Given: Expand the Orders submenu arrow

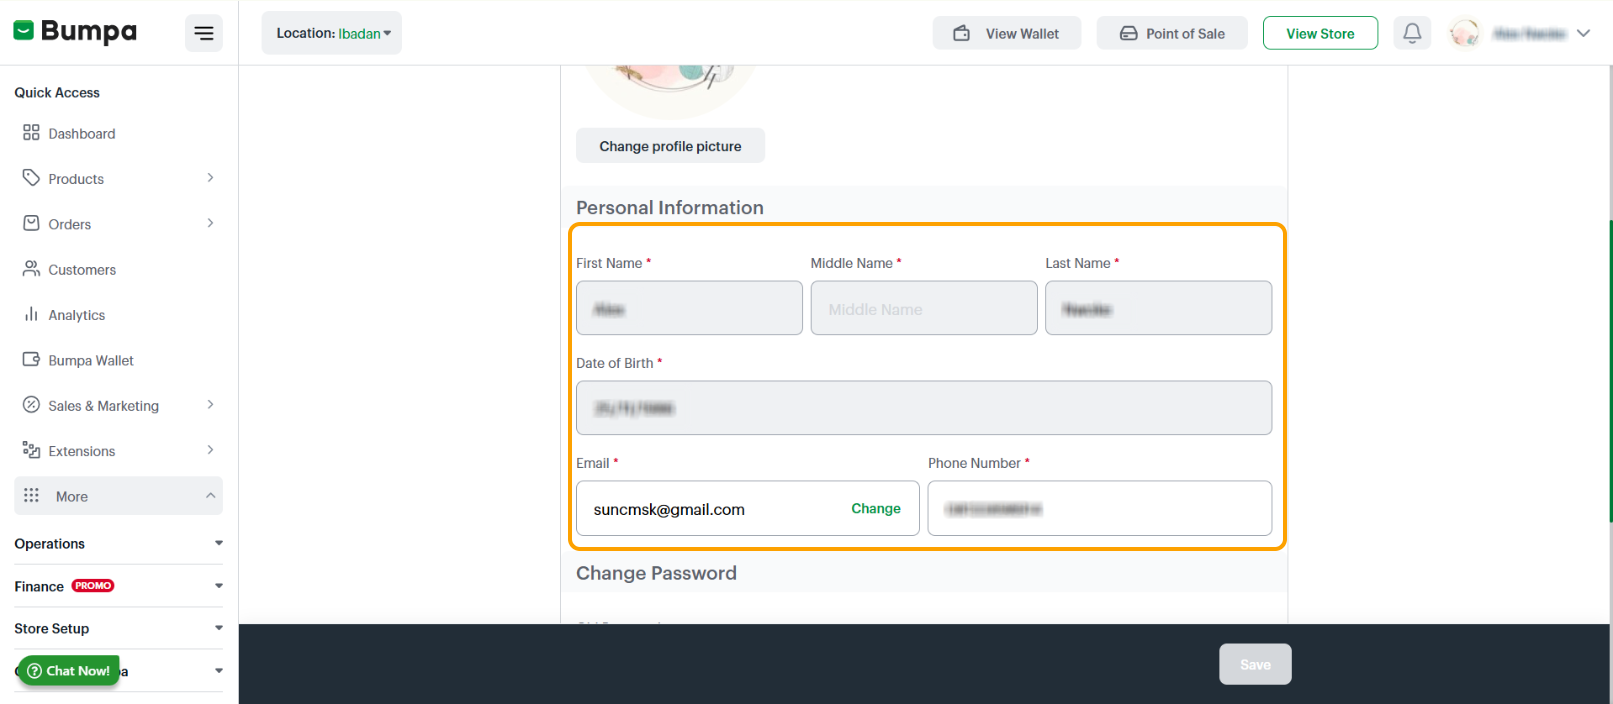Looking at the screenshot, I should point(210,223).
